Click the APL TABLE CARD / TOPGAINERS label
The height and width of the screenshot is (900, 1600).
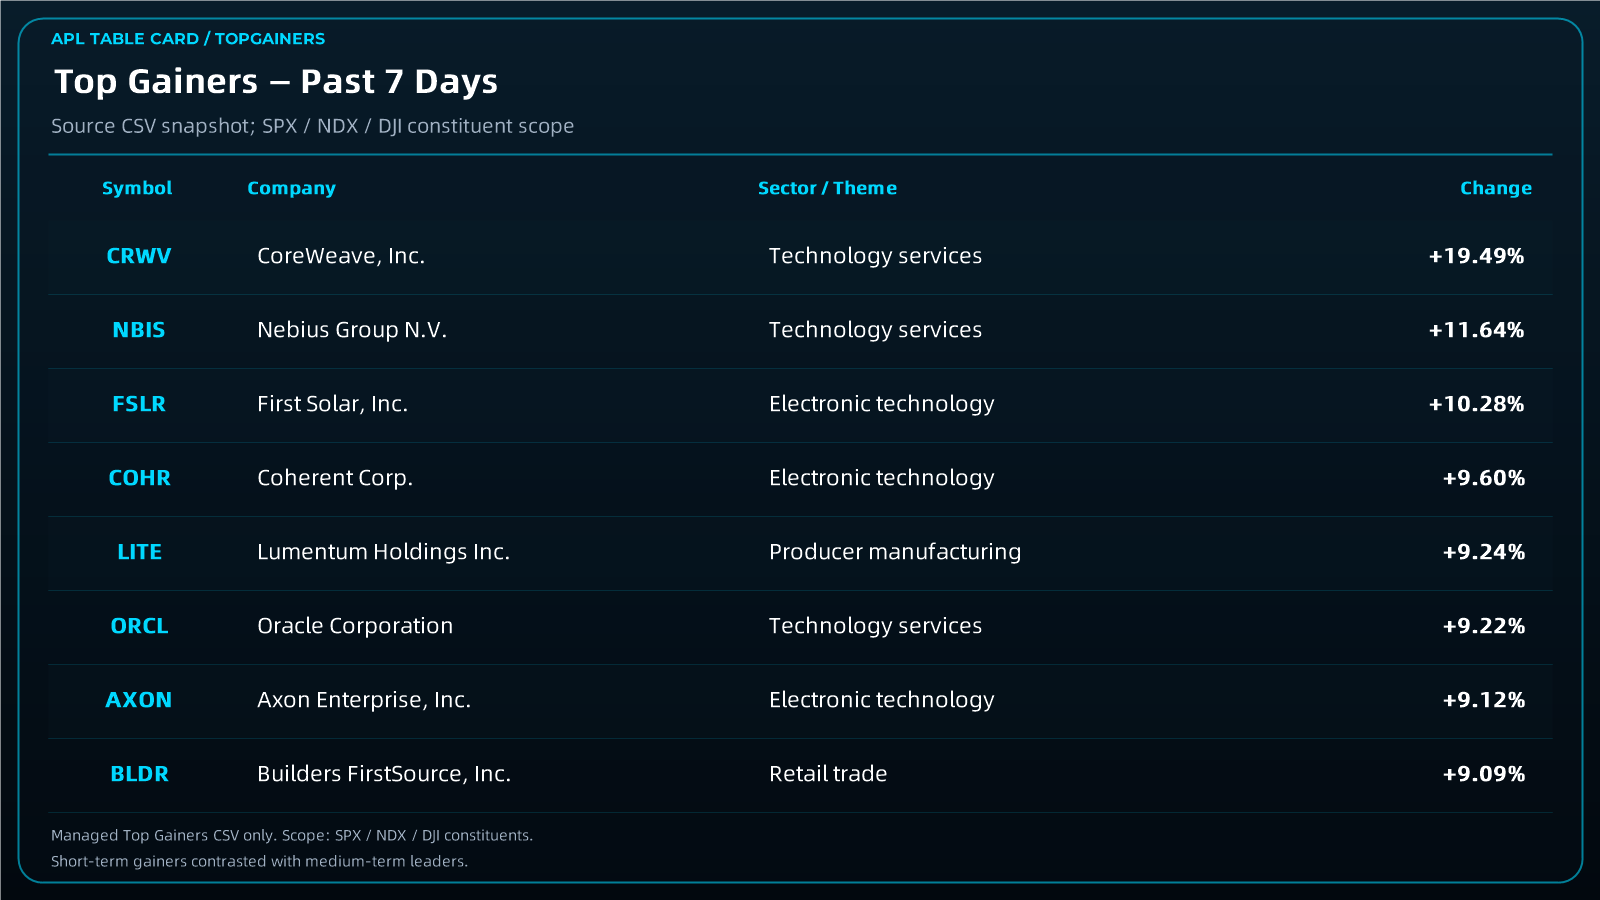[x=188, y=39]
